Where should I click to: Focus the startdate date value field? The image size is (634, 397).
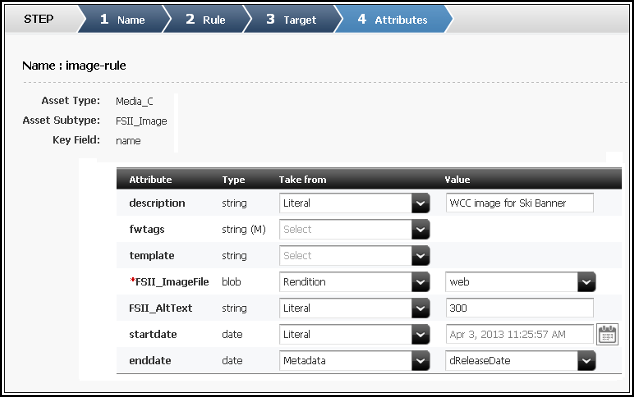(520, 334)
